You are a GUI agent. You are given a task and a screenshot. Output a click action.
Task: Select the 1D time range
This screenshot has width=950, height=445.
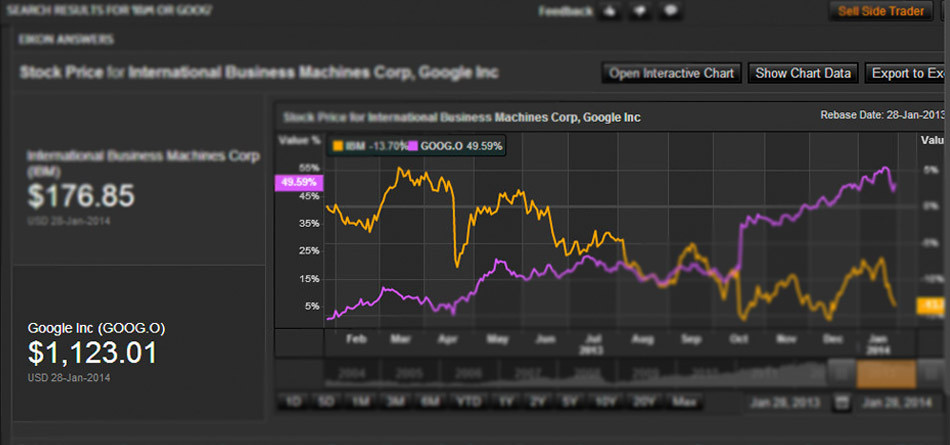coord(294,403)
